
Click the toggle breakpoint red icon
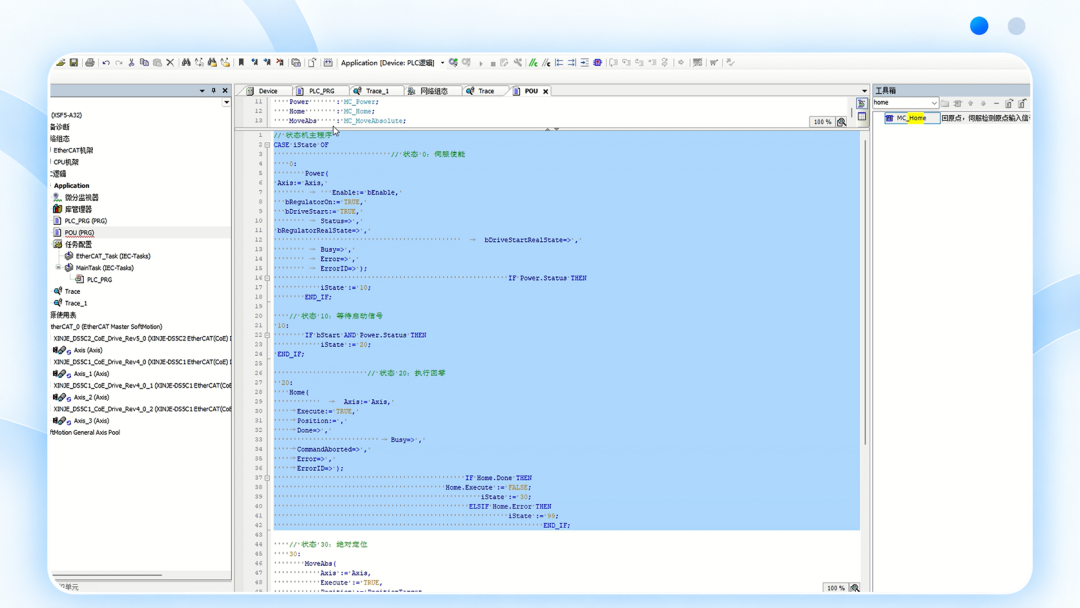coord(597,63)
